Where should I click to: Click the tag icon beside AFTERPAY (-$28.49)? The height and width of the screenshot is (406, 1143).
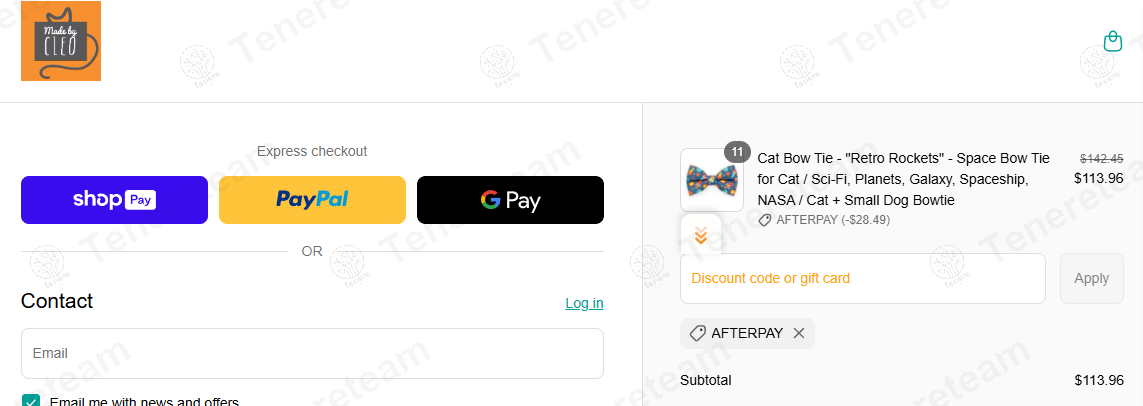(x=765, y=220)
